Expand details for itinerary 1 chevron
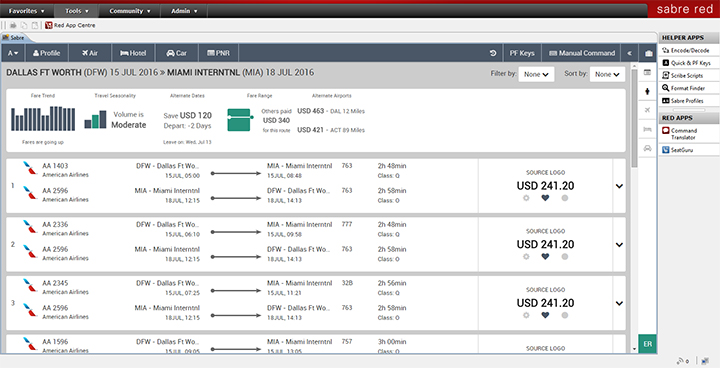This screenshot has height=368, width=720. 619,186
